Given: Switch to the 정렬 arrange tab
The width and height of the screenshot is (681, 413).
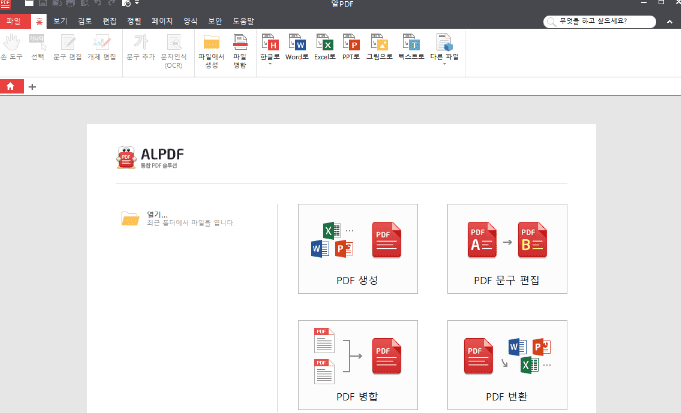Looking at the screenshot, I should [x=134, y=21].
